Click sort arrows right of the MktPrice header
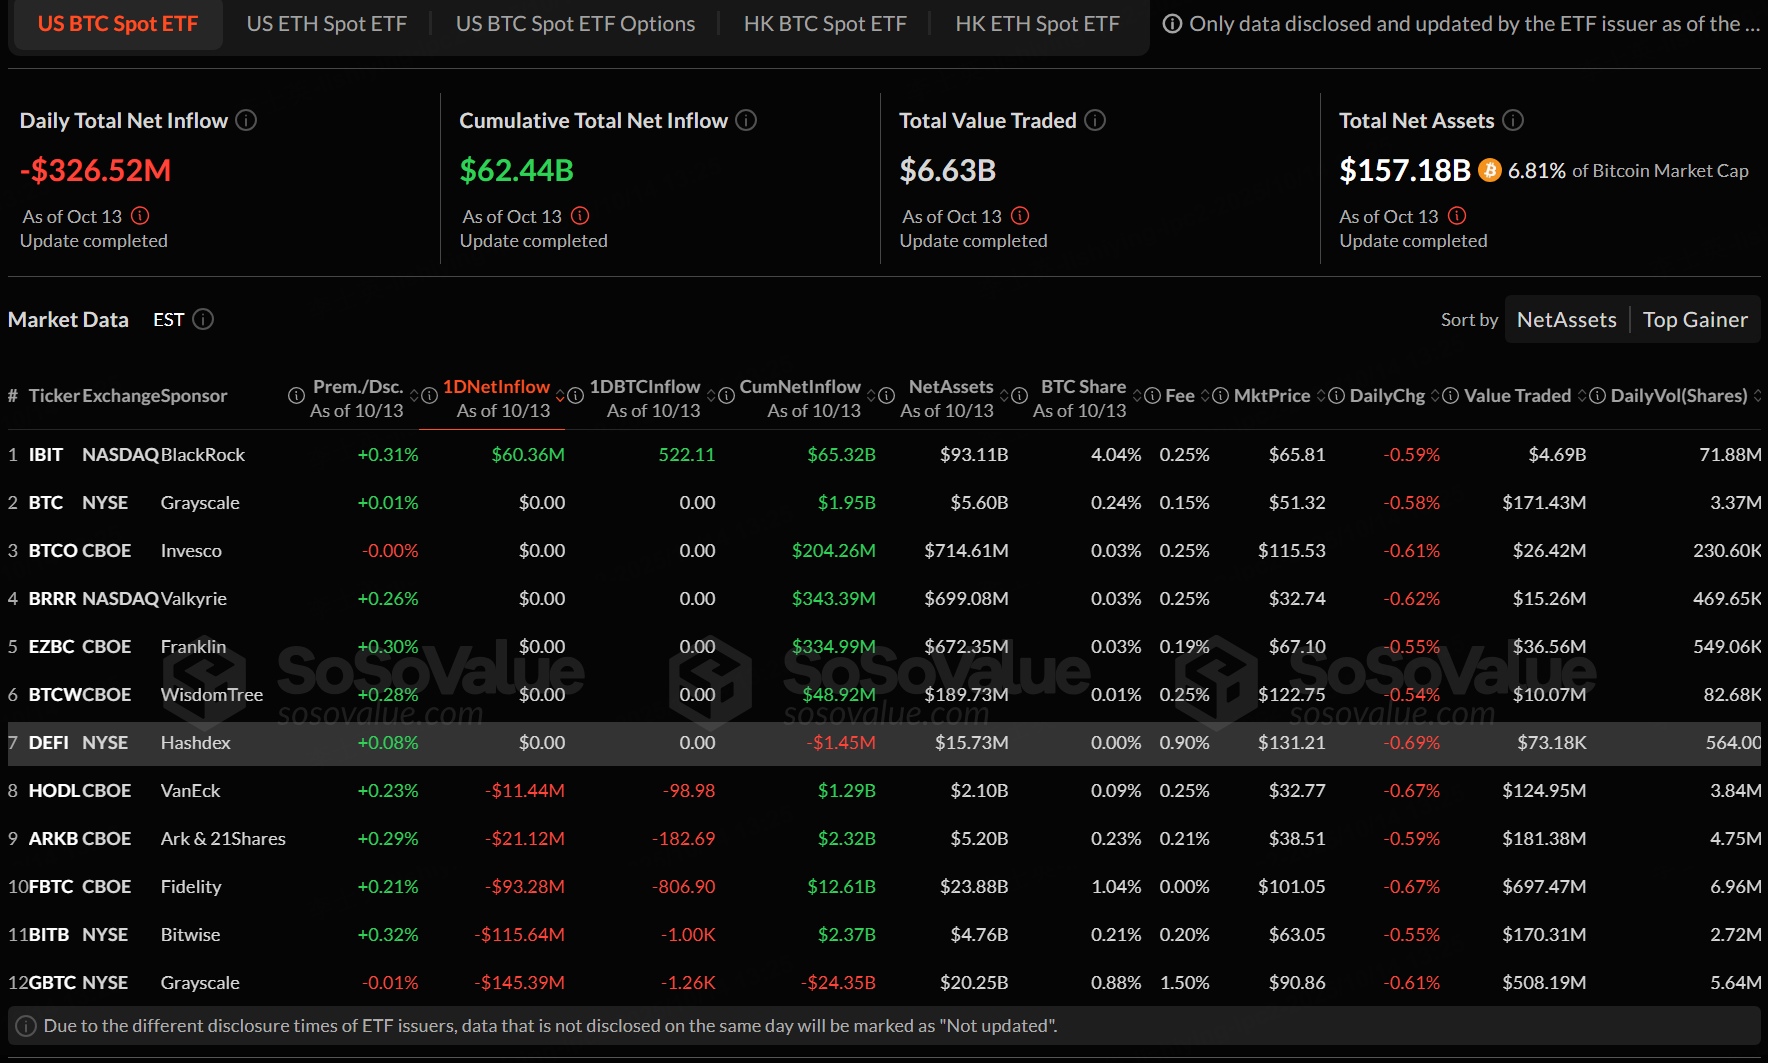 tap(1321, 396)
